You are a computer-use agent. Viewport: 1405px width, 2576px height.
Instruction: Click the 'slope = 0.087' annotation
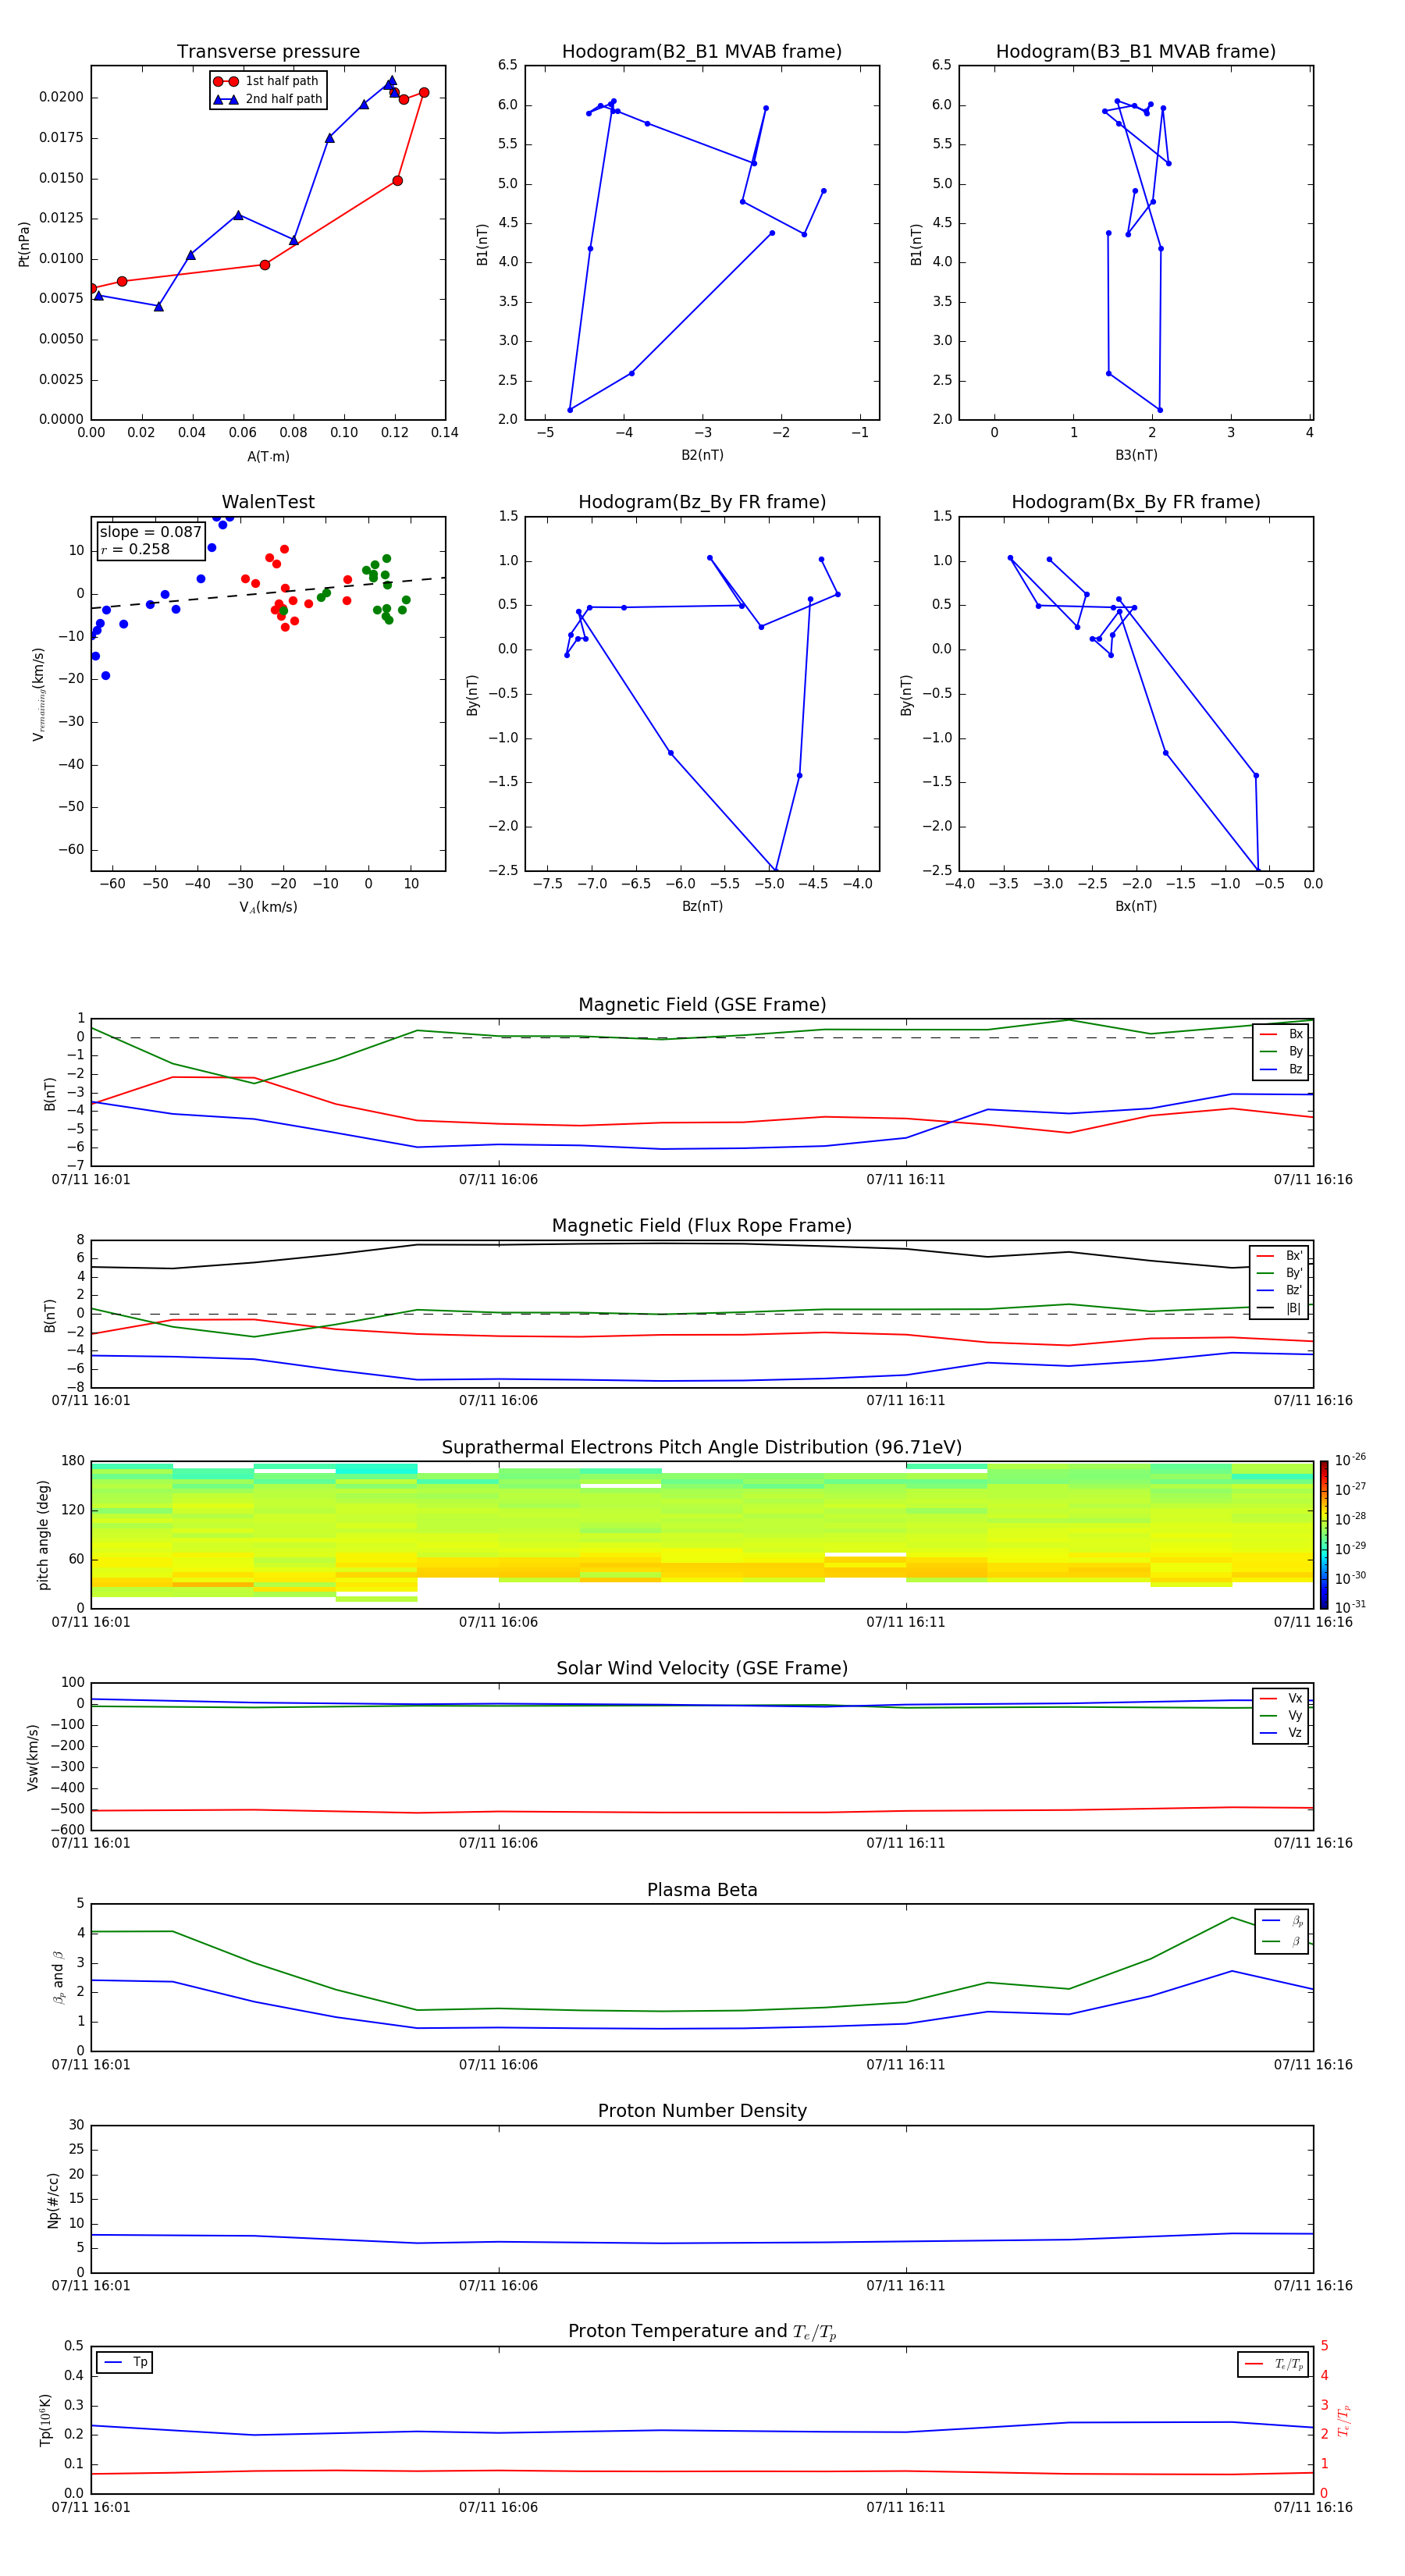[151, 532]
